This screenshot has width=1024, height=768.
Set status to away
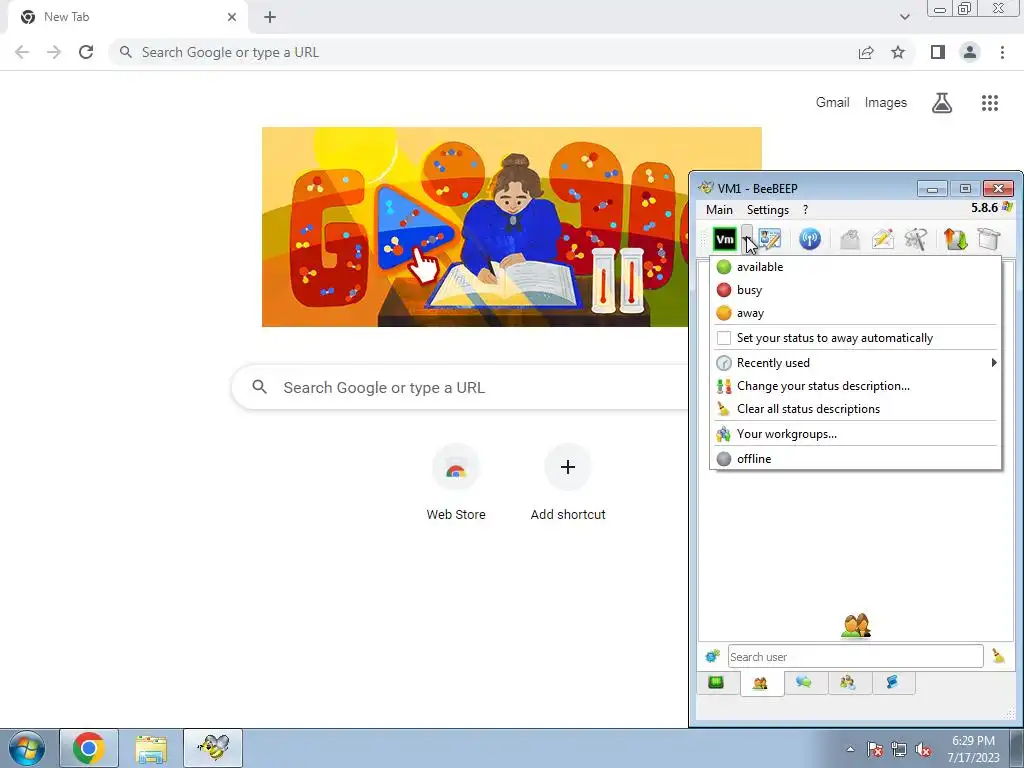click(856, 313)
